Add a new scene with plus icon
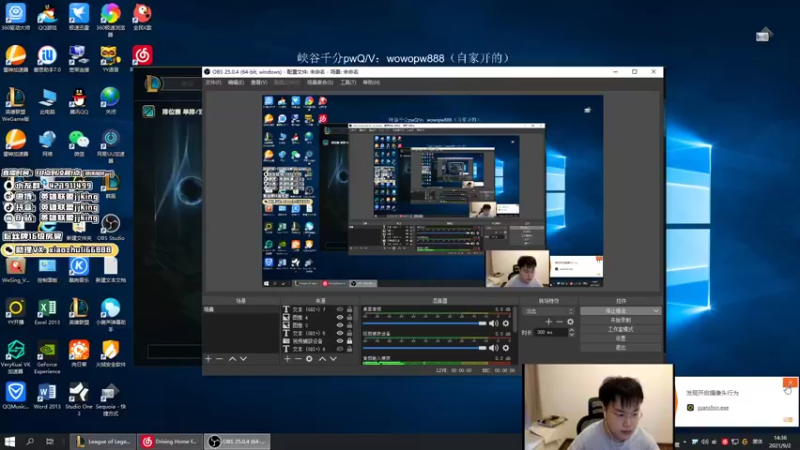The height and width of the screenshot is (450, 800). point(208,359)
